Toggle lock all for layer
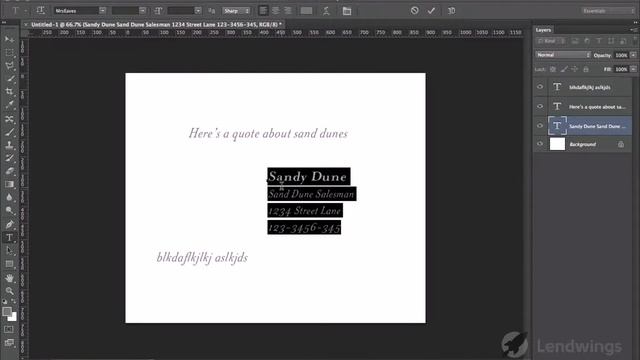 coord(586,69)
